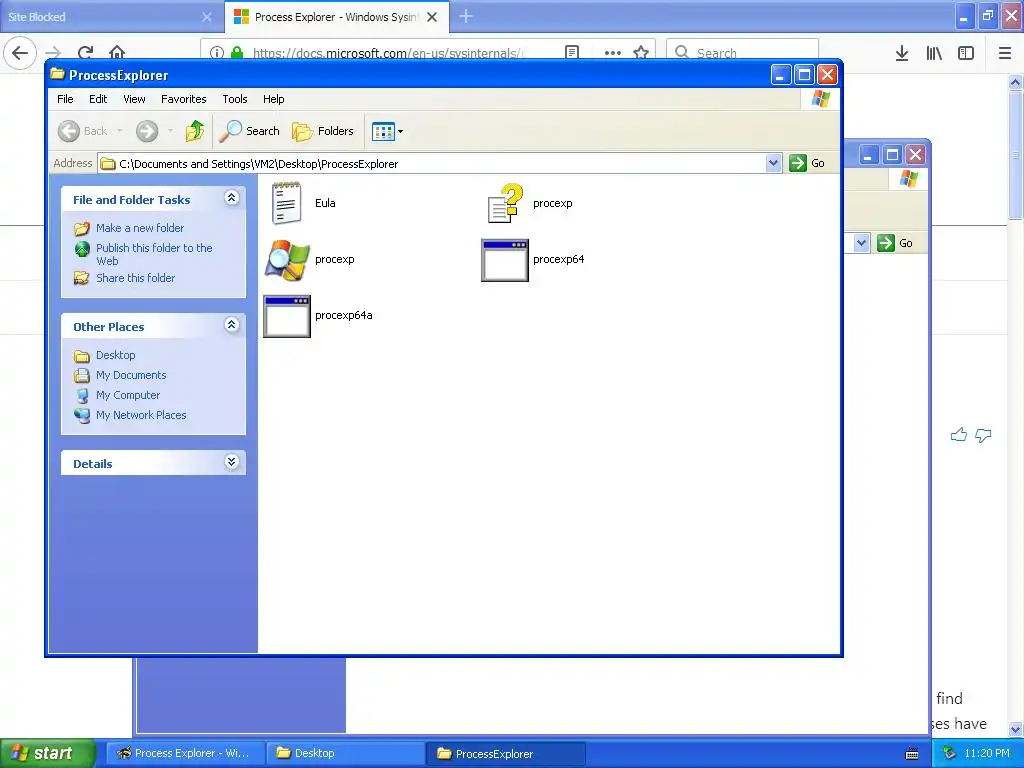Open the Forward history dropdown arrow
This screenshot has width=1024, height=768.
click(170, 131)
